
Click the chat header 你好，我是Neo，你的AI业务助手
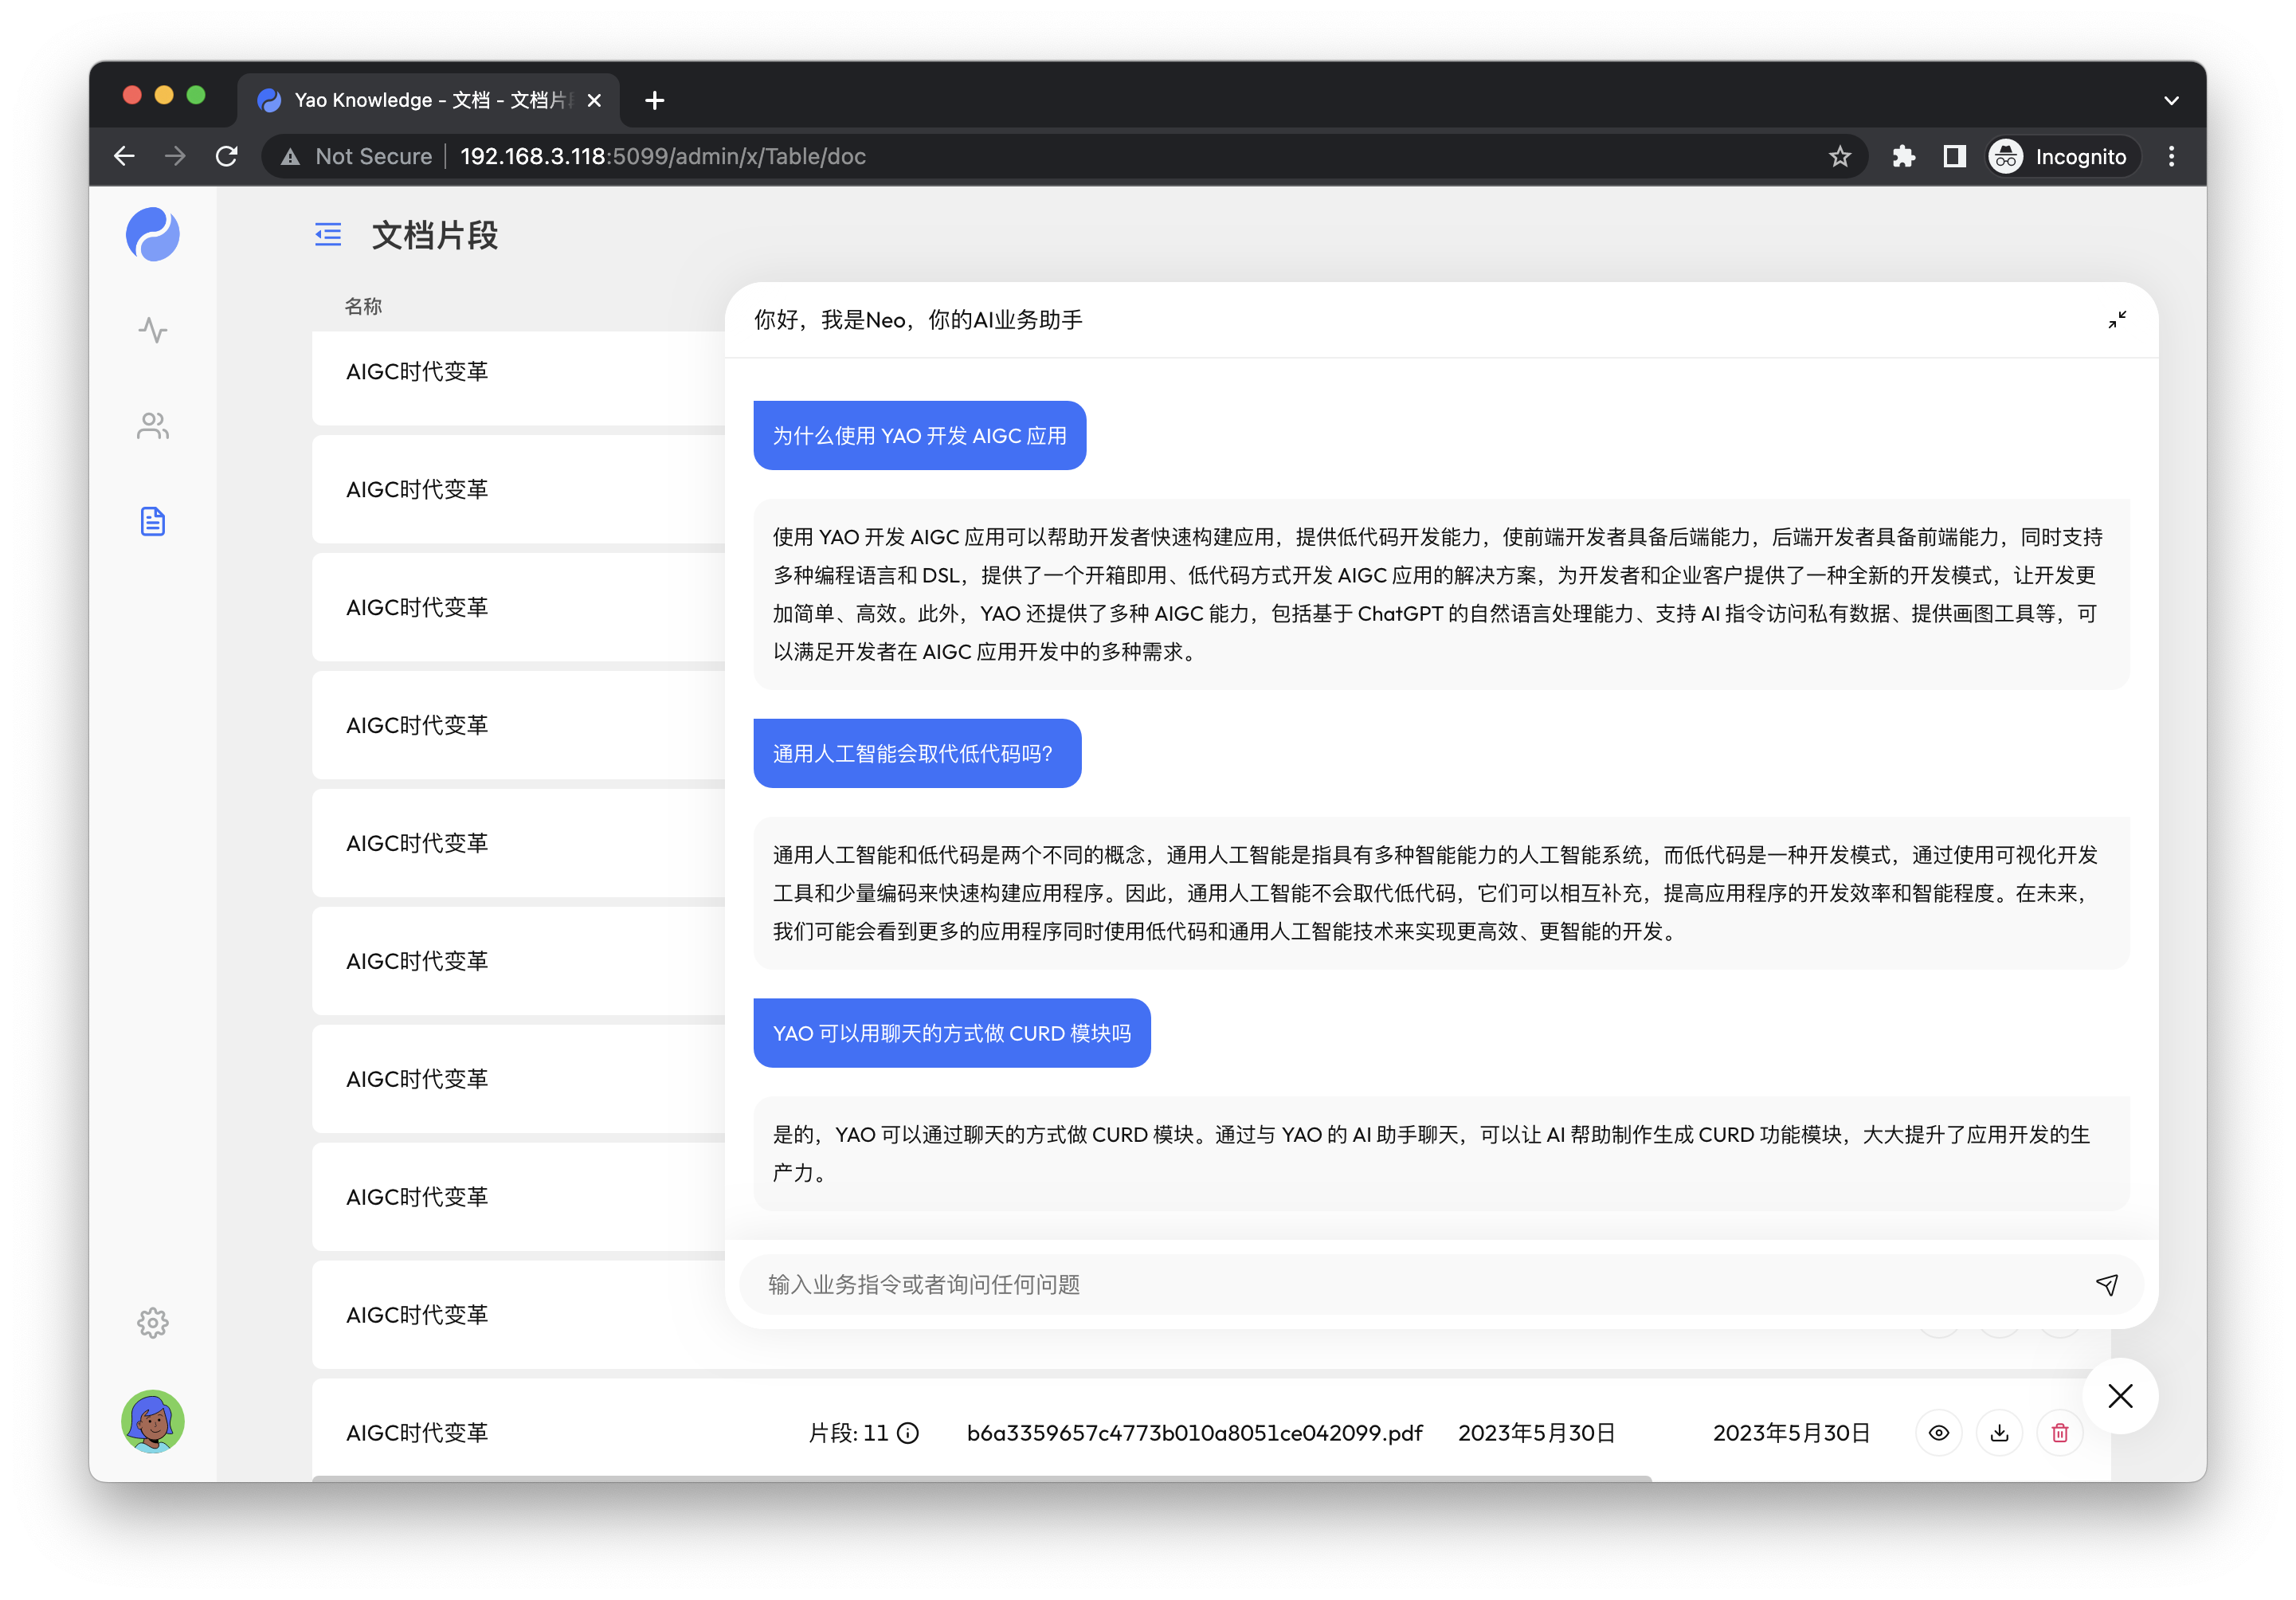pyautogui.click(x=917, y=320)
